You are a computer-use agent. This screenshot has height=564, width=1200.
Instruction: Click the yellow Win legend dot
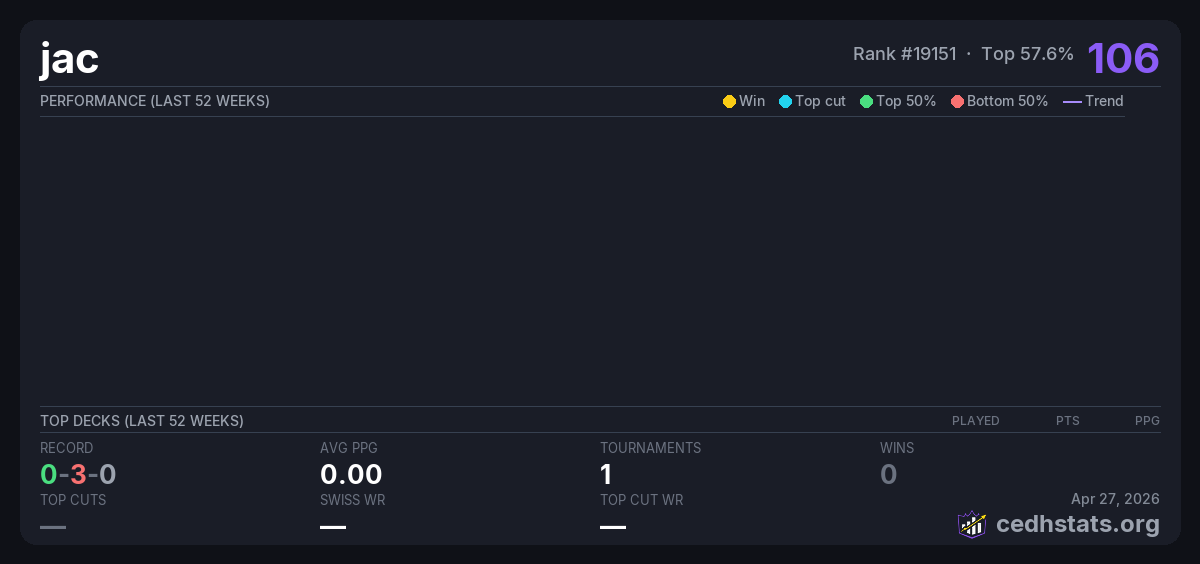coord(729,101)
